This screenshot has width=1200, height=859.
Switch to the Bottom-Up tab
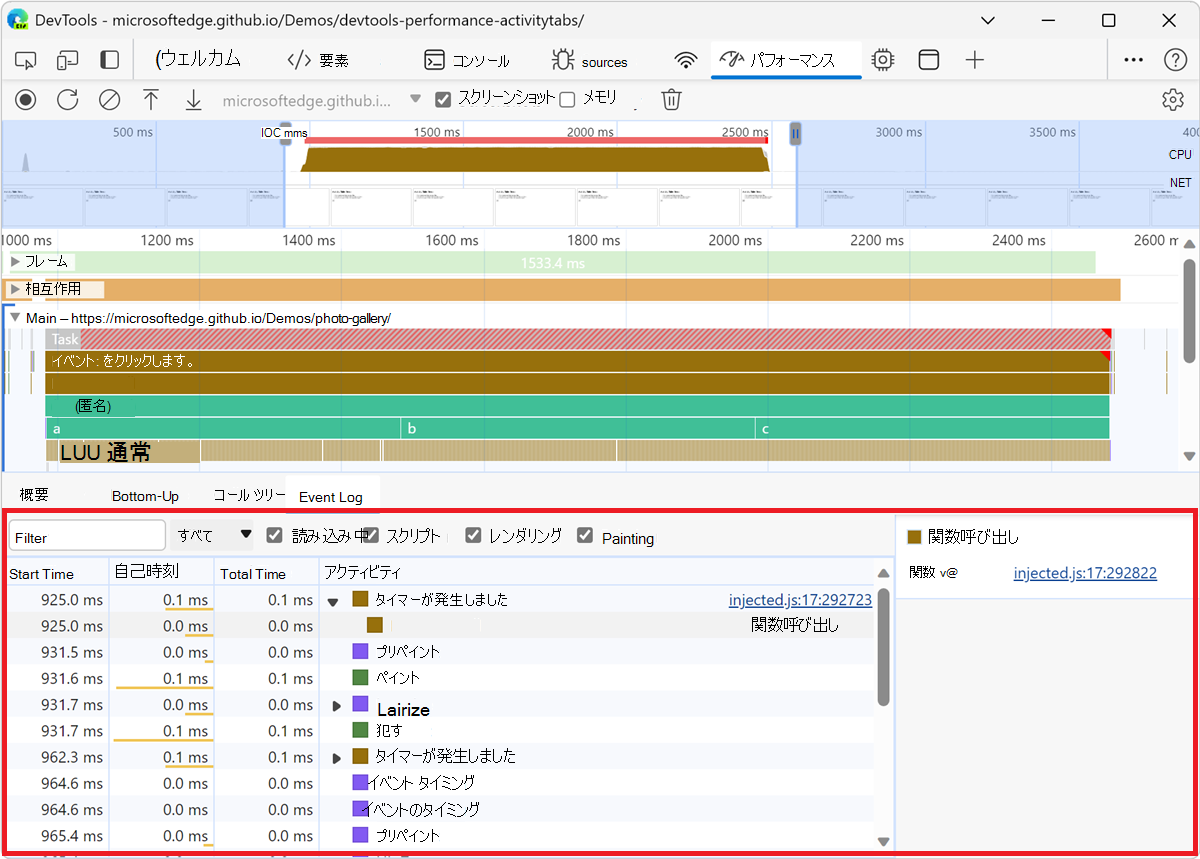145,496
